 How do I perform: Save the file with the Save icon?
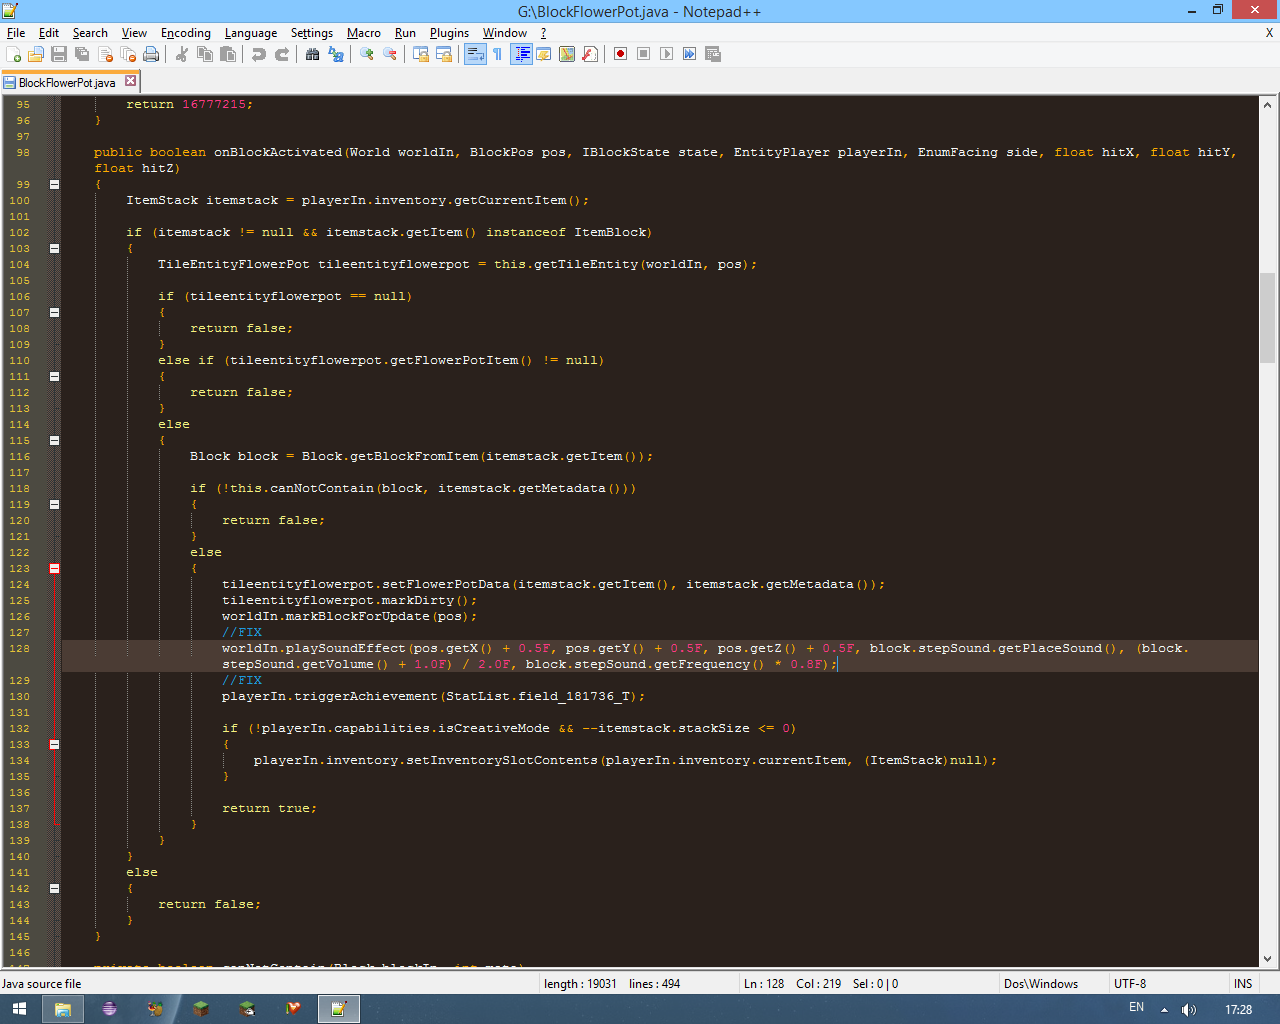[59, 54]
